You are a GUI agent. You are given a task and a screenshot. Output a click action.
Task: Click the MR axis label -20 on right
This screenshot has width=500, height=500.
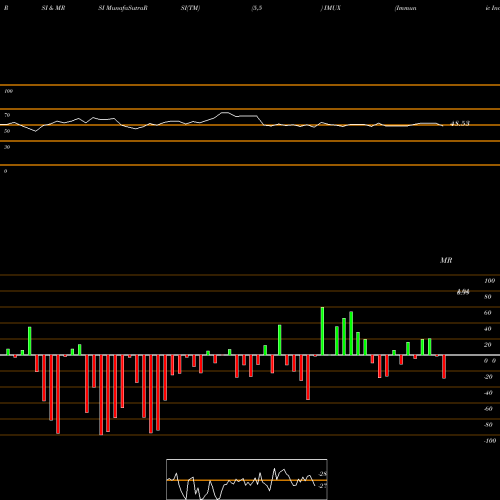pos(488,377)
